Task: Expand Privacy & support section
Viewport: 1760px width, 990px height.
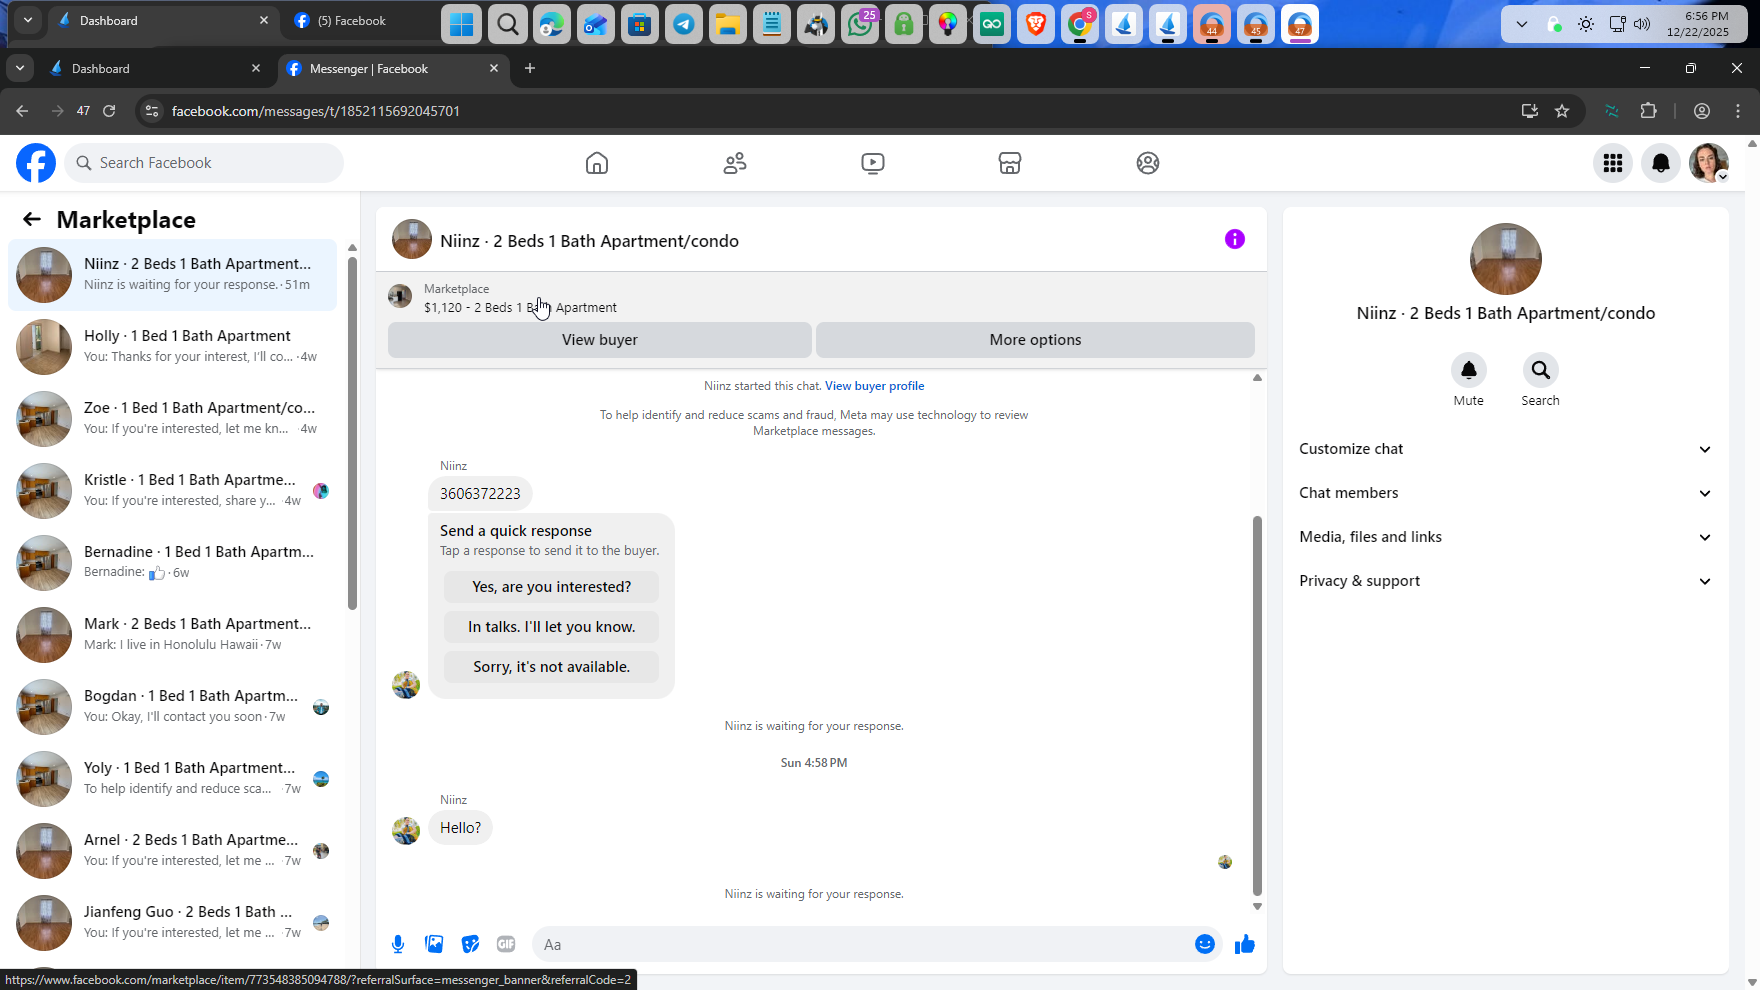Action: point(1506,581)
